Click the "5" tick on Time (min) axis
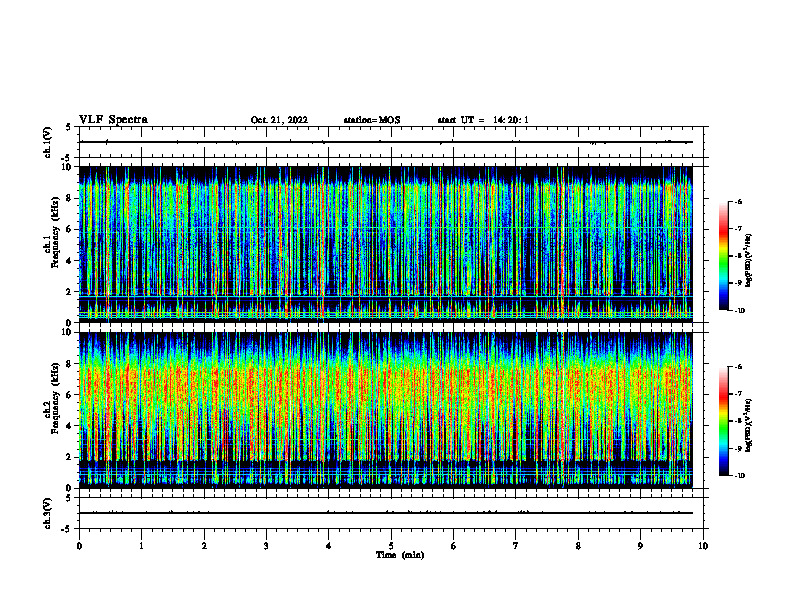Viewport: 792px width, 612px height. tap(391, 546)
